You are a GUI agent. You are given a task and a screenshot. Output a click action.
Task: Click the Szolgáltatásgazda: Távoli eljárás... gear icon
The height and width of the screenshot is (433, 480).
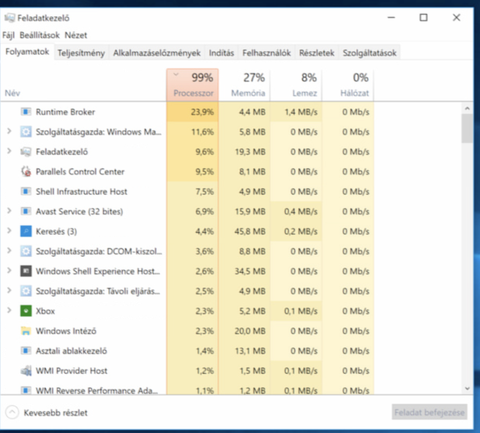point(26,291)
